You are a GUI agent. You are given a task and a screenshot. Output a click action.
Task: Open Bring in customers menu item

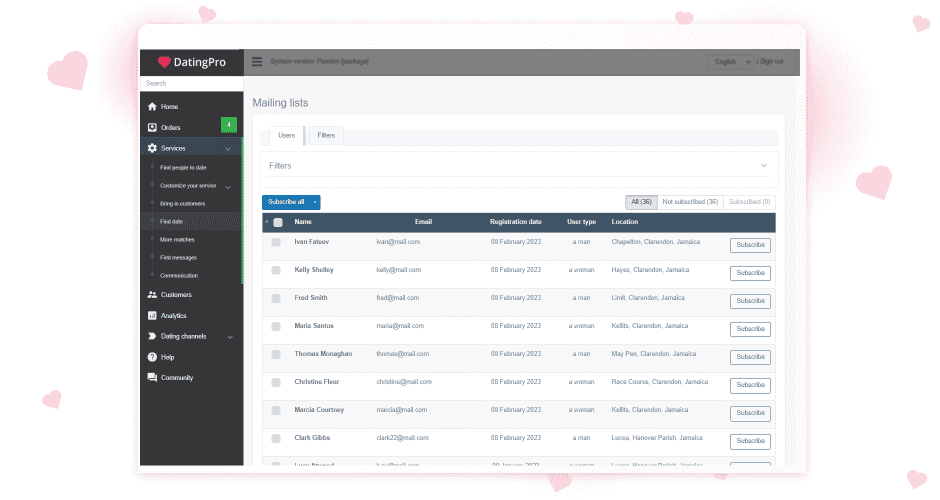coord(182,204)
